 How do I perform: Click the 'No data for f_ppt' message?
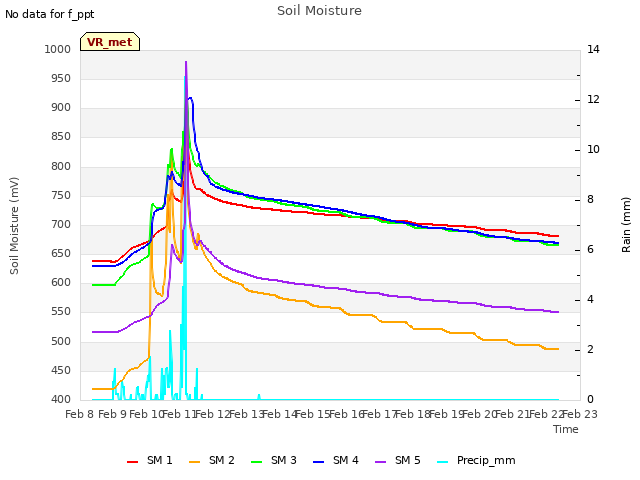(x=49, y=14)
